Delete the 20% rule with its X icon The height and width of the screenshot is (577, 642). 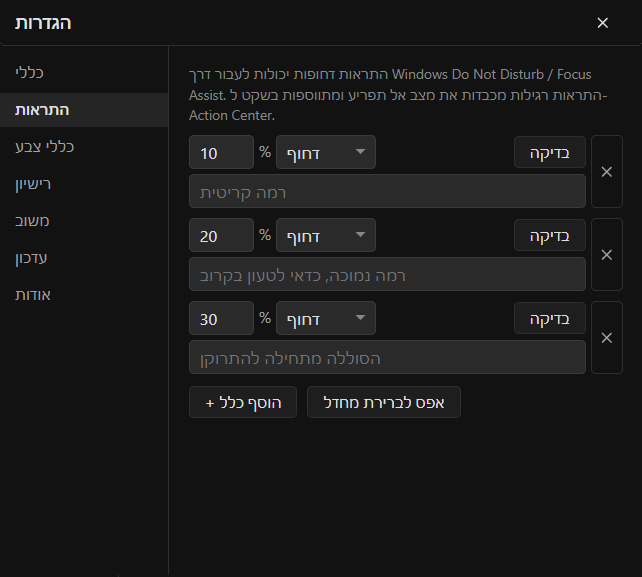click(x=607, y=254)
